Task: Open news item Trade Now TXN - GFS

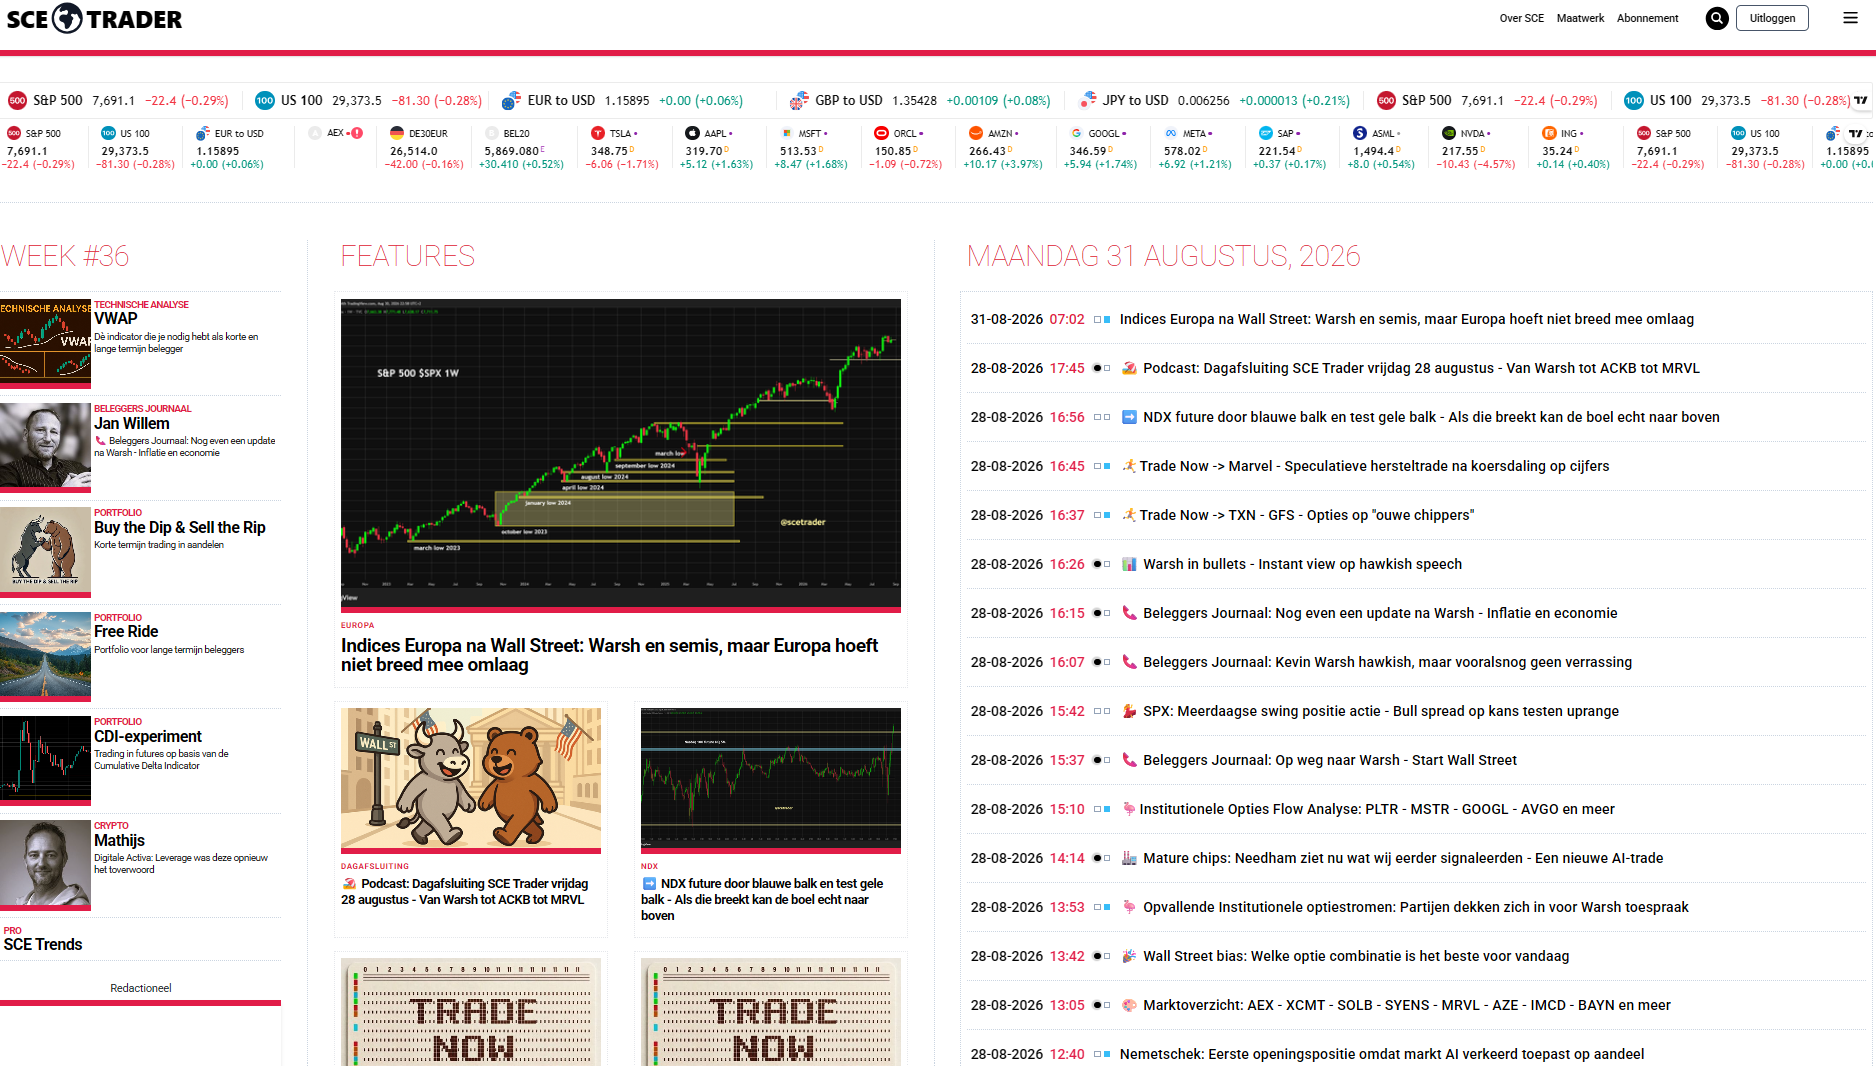Action: (1307, 515)
